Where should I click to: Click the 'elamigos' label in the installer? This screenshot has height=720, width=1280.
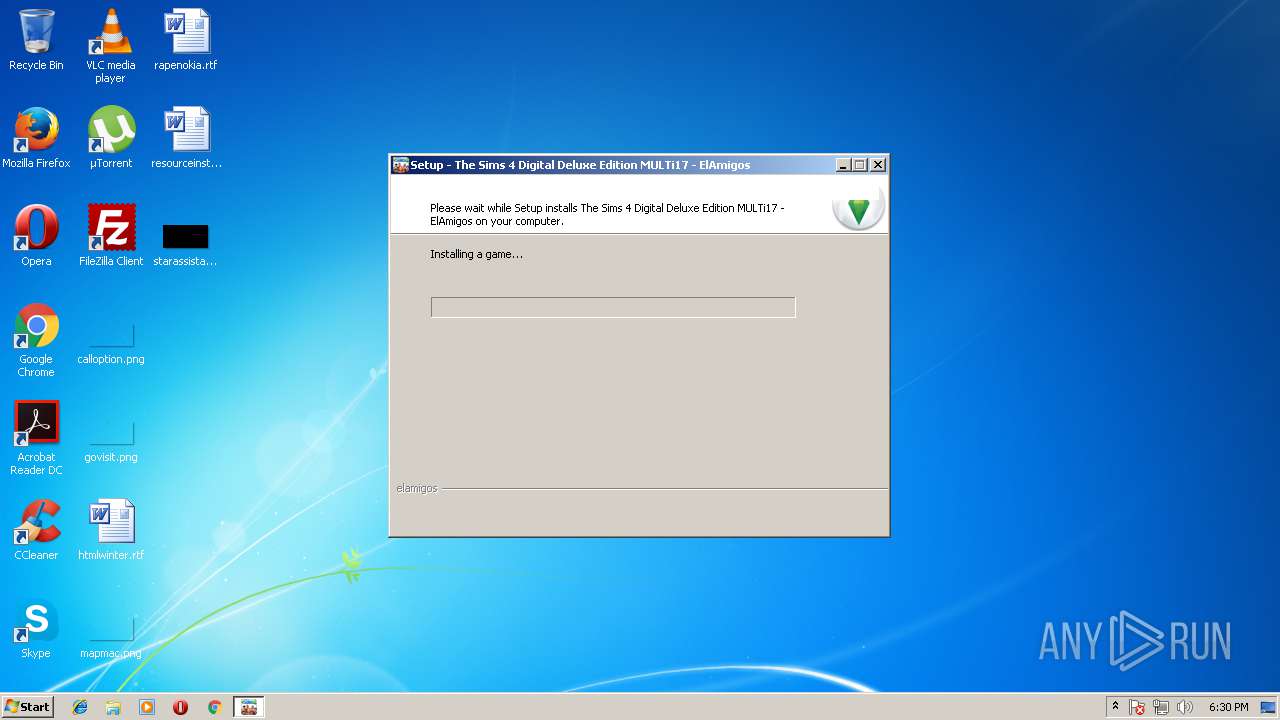[416, 488]
